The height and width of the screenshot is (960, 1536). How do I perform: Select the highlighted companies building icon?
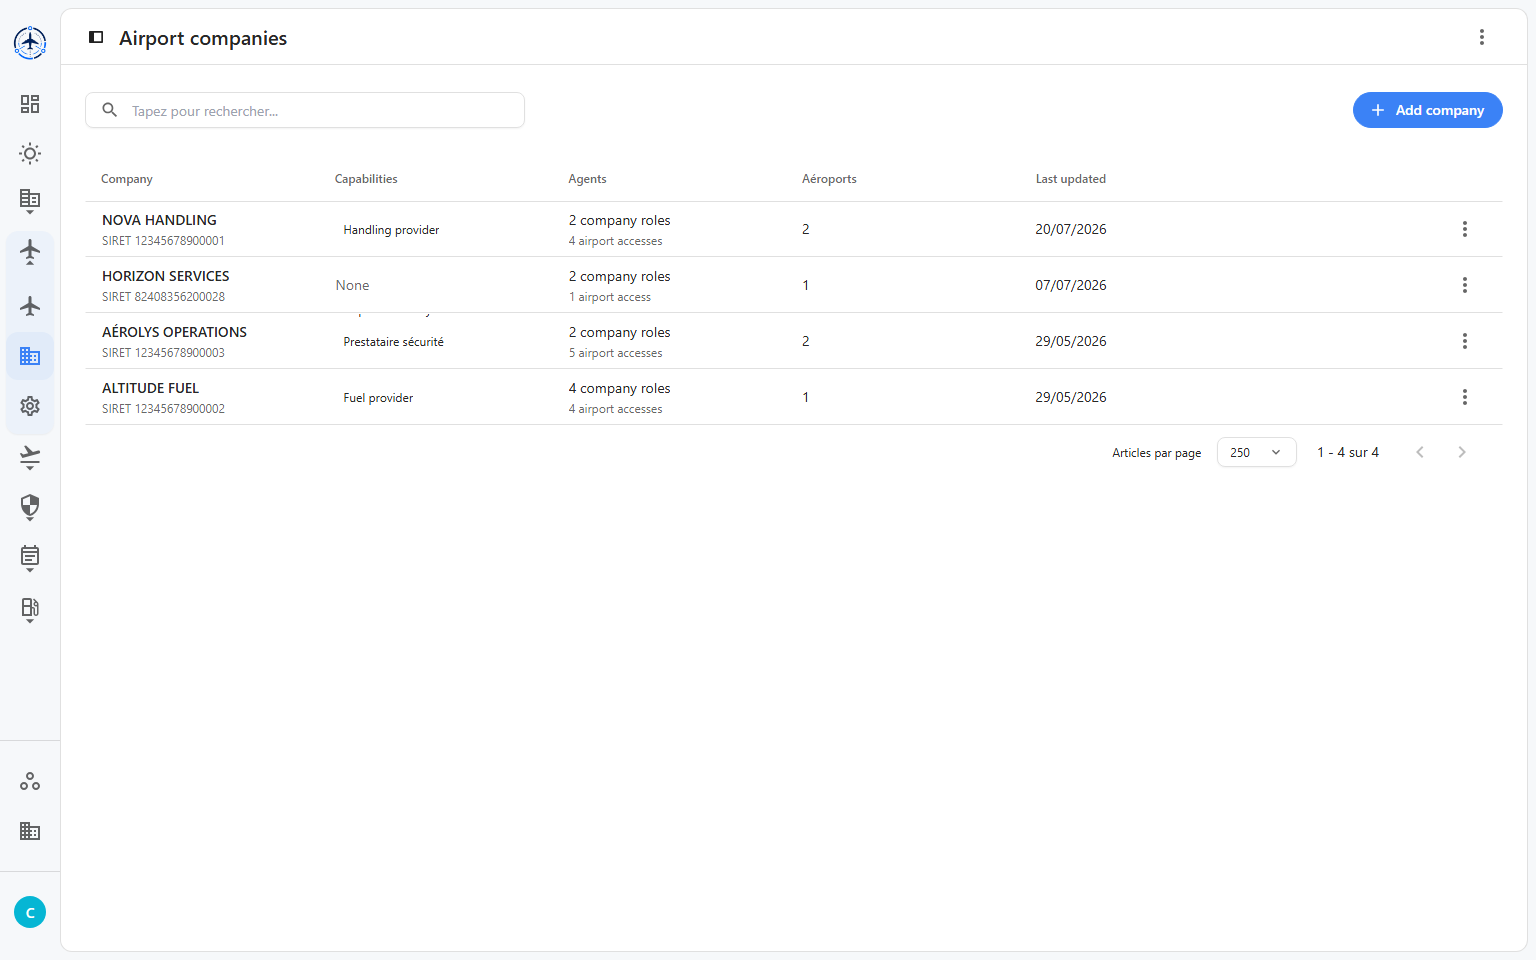pyautogui.click(x=30, y=356)
